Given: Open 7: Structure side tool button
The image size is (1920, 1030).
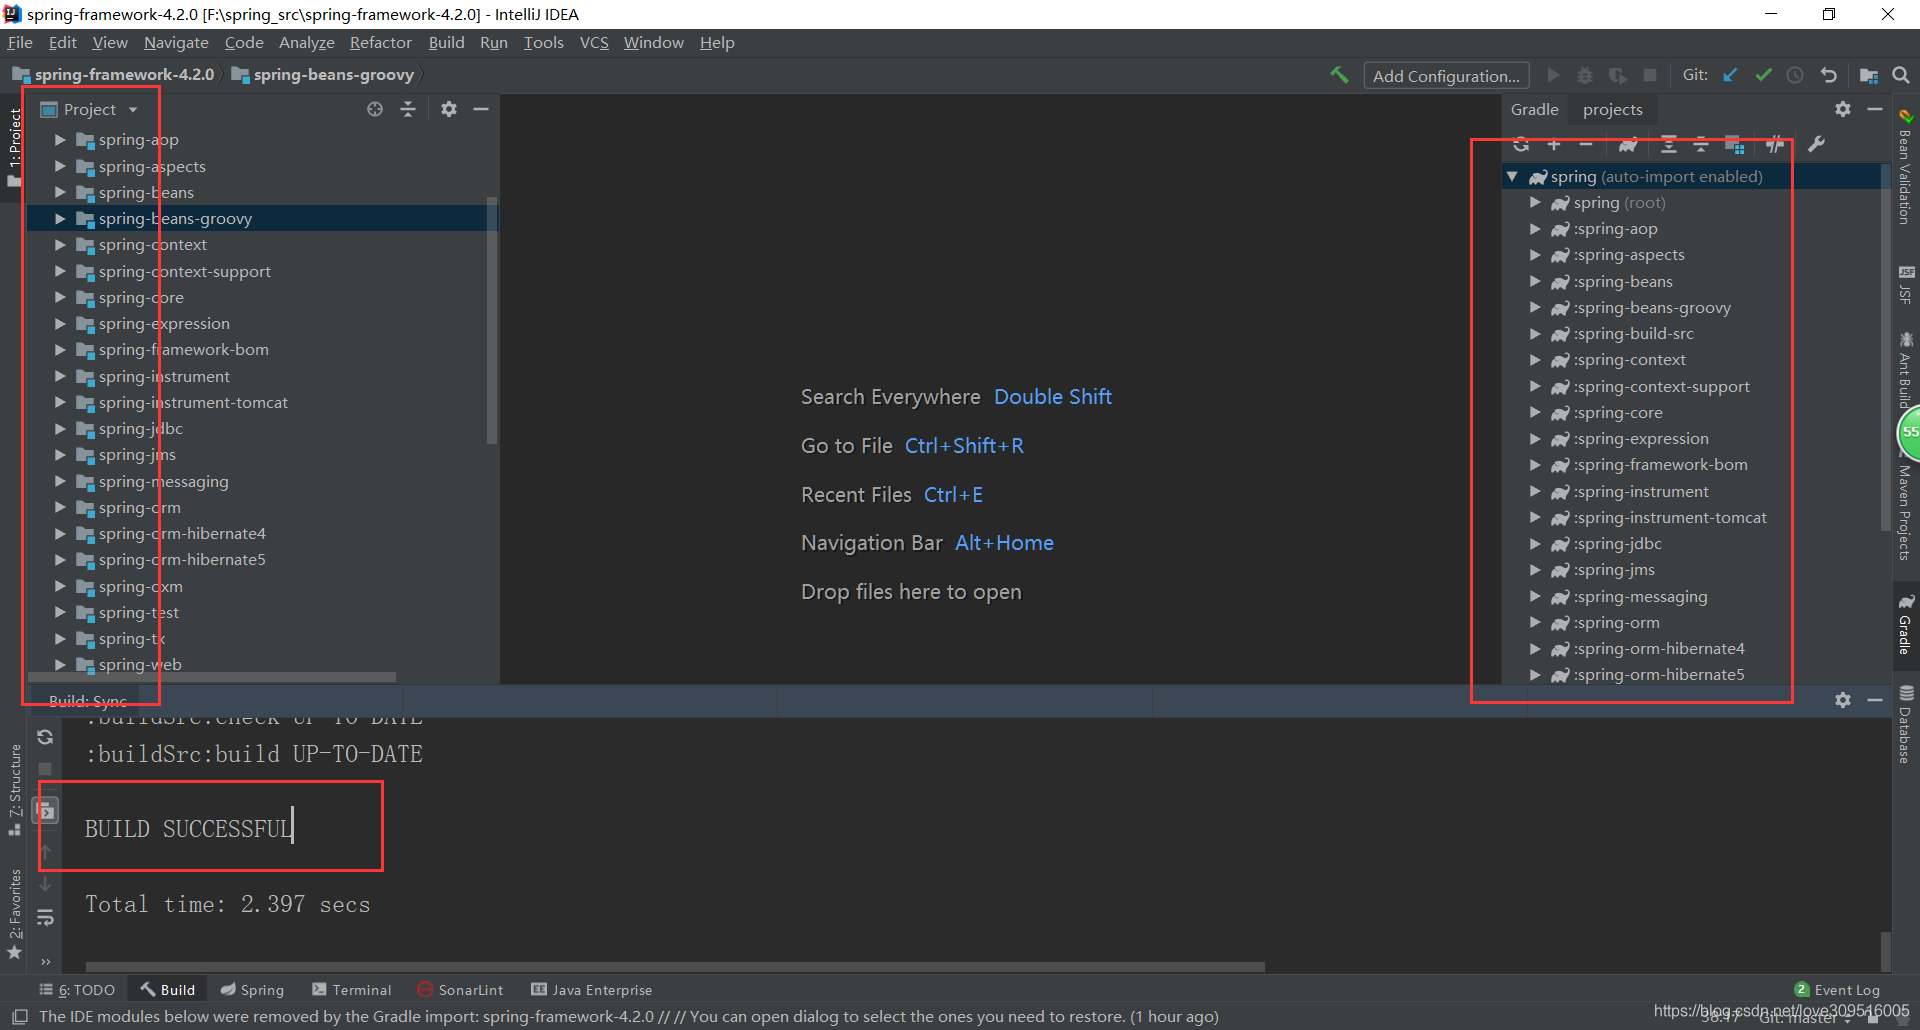Looking at the screenshot, I should pyautogui.click(x=15, y=790).
